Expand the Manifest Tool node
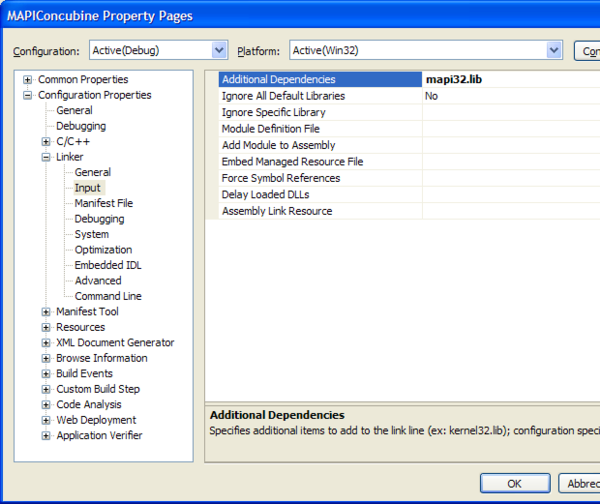This screenshot has height=504, width=600. (46, 312)
